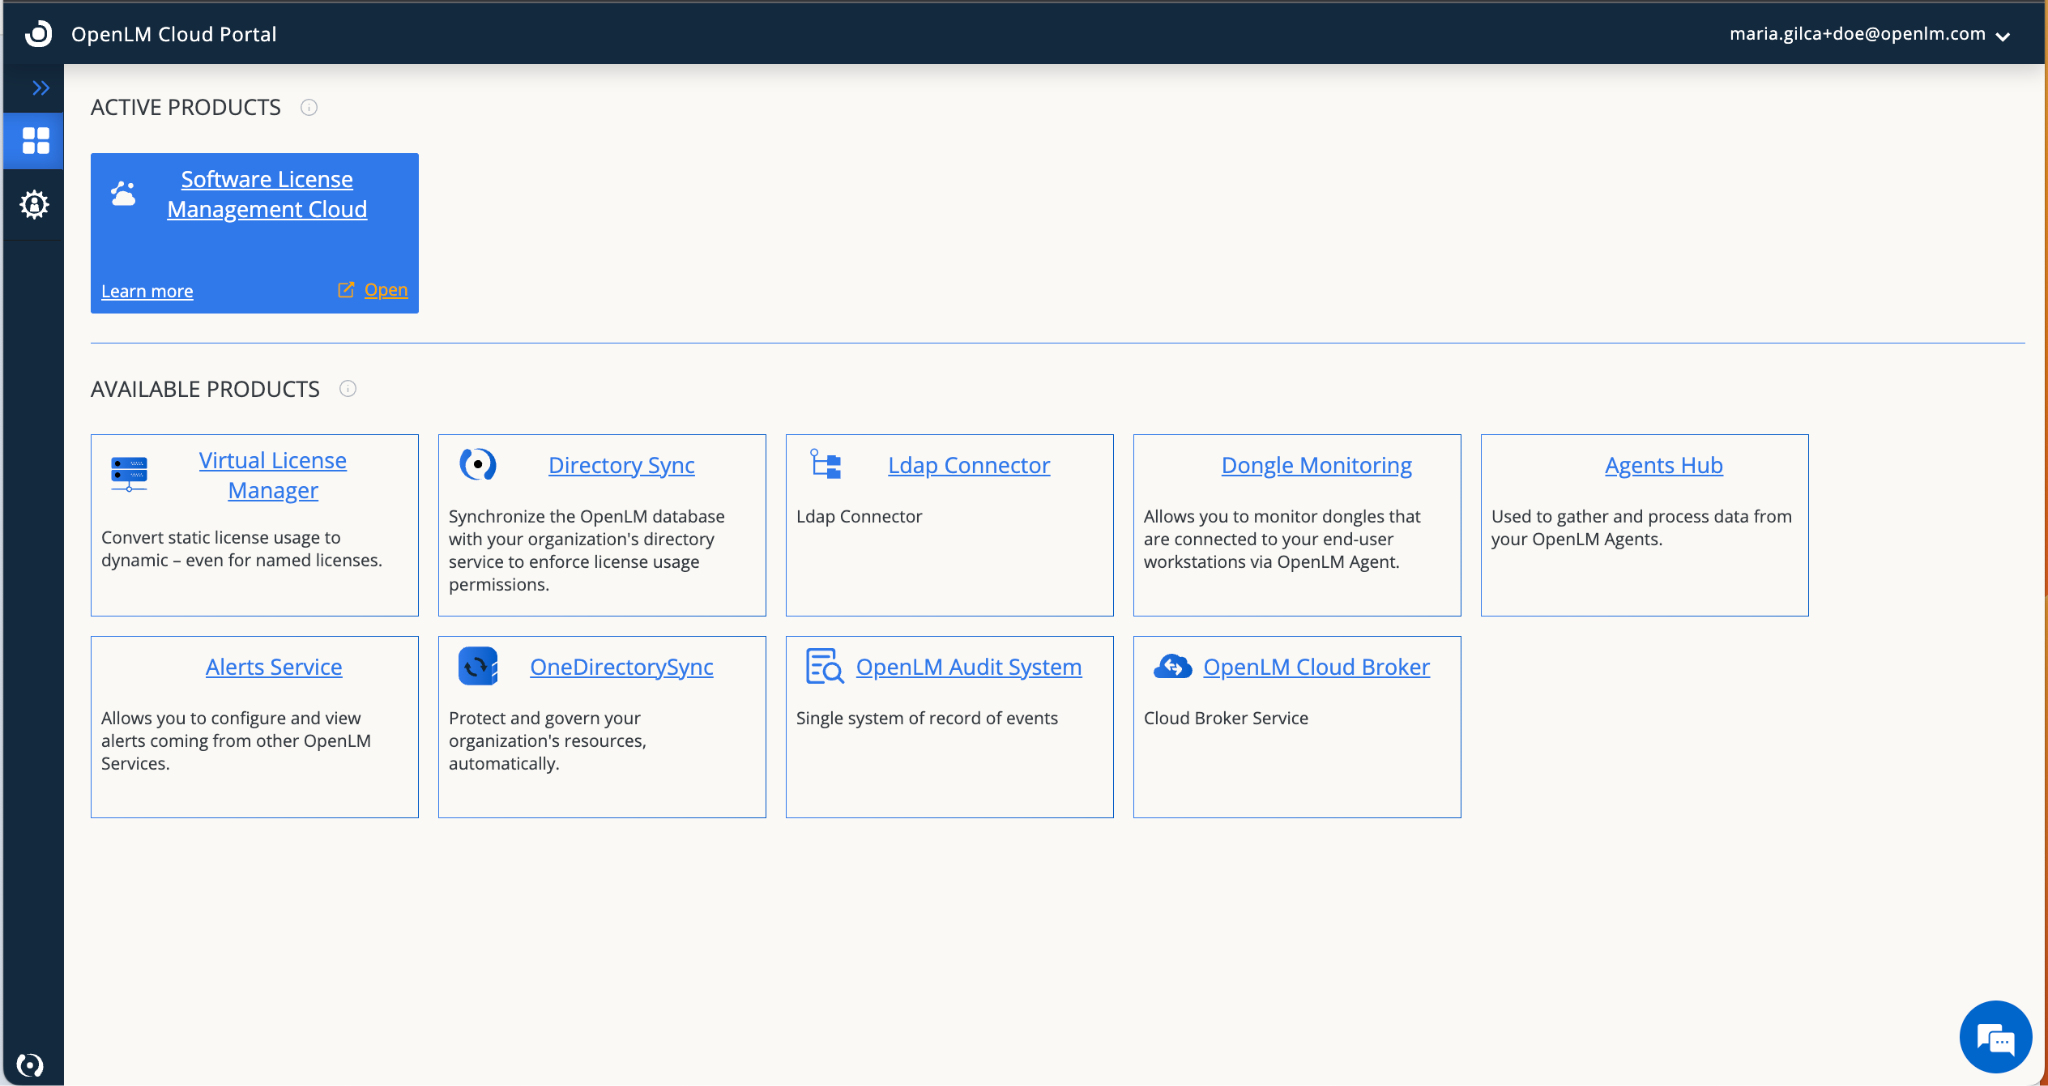Click the OneDirectorySync product icon
Viewport: 2048px width, 1086px height.
(478, 666)
